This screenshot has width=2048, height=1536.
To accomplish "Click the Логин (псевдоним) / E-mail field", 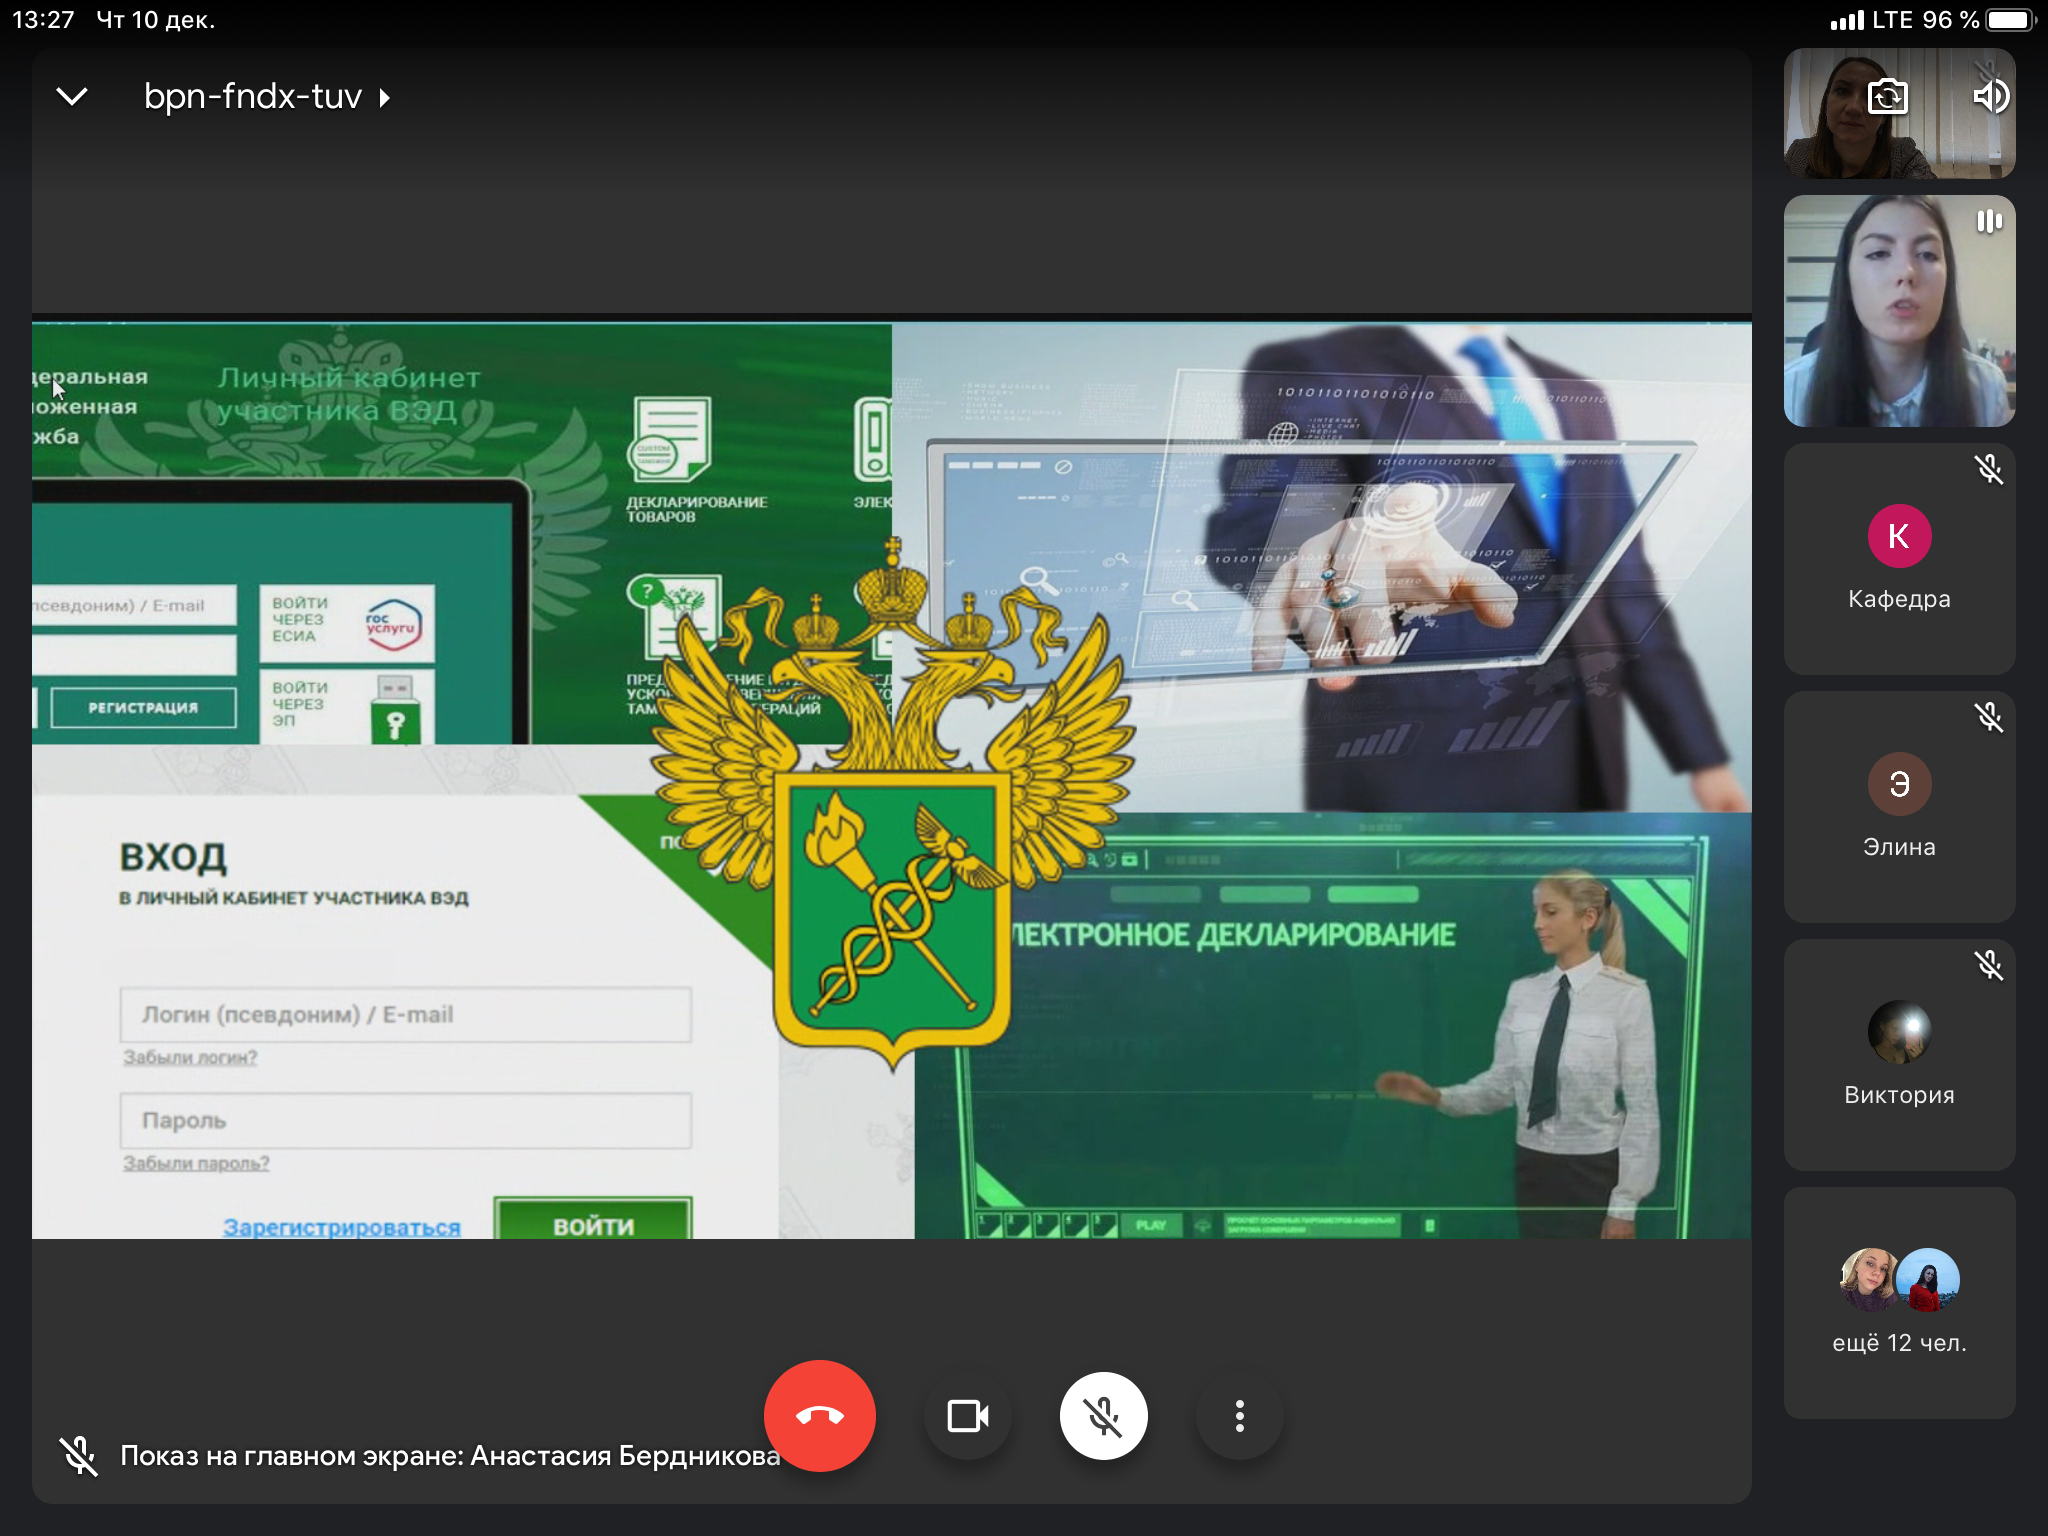I will [406, 1015].
